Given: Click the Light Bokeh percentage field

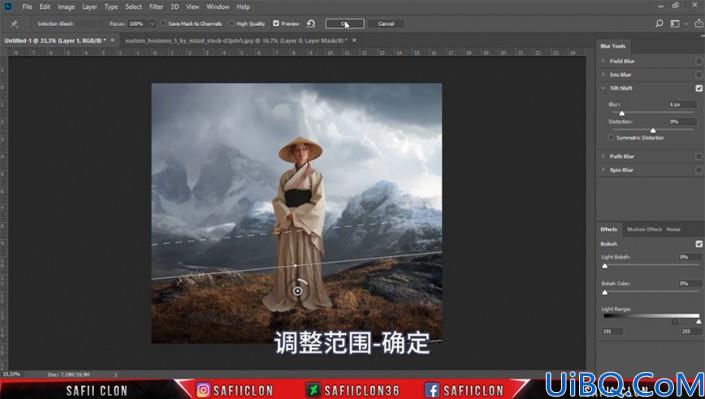Looking at the screenshot, I should pos(689,257).
